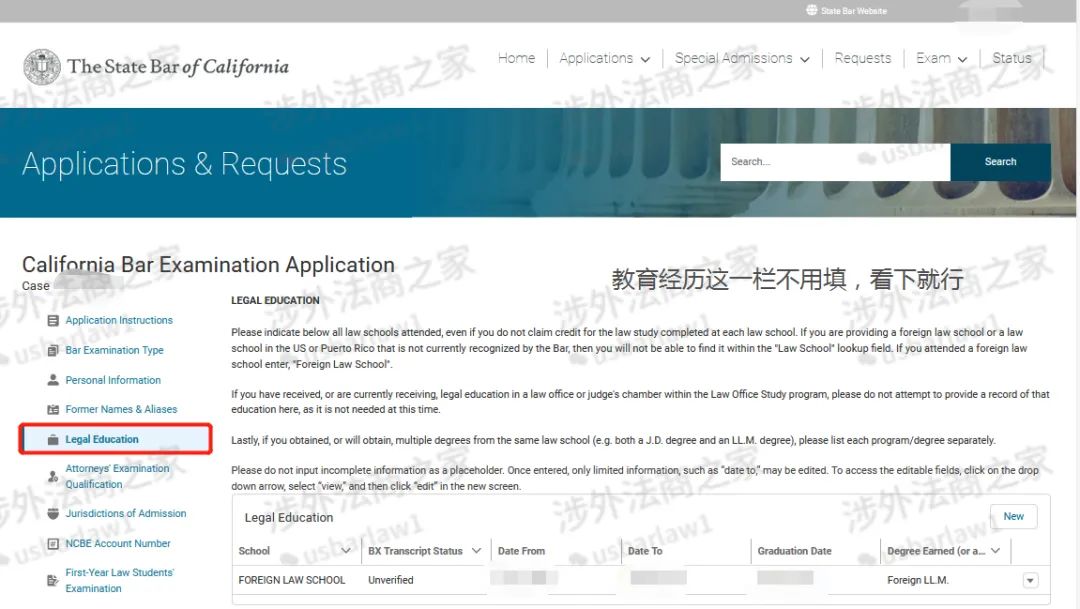Open row actions arrow for FOREIGN LAW SCHOOL
Screen dimensions: 1080x609
pyautogui.click(x=1030, y=581)
